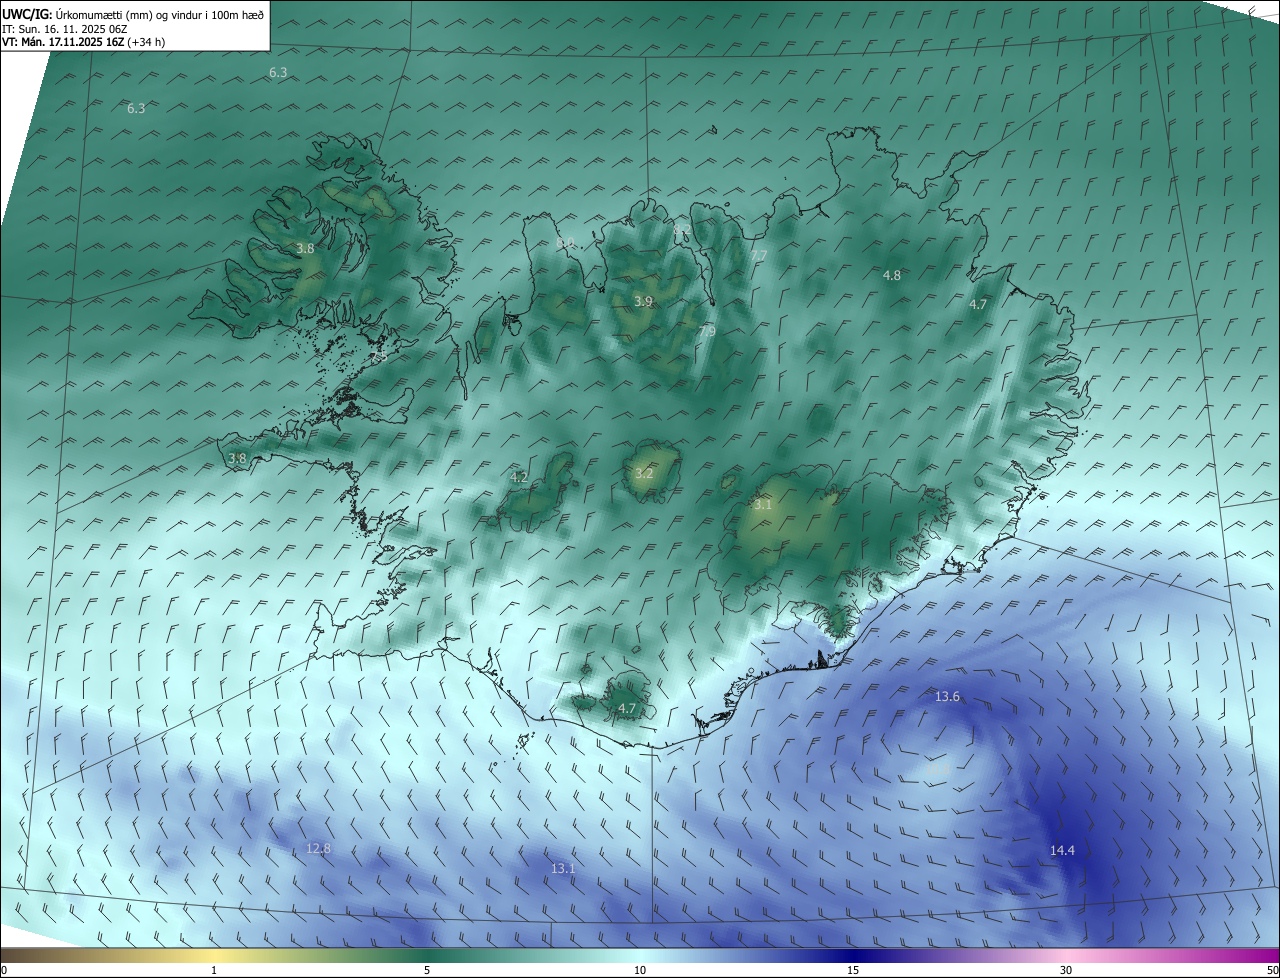This screenshot has height=978, width=1280.
Task: Click the 4.7 label near the east coast
Action: [978, 304]
